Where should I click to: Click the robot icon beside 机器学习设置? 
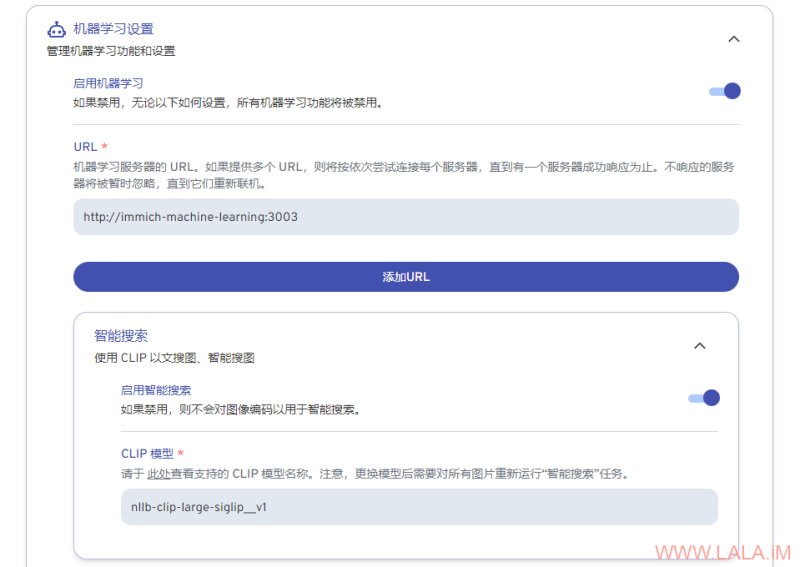tap(56, 30)
